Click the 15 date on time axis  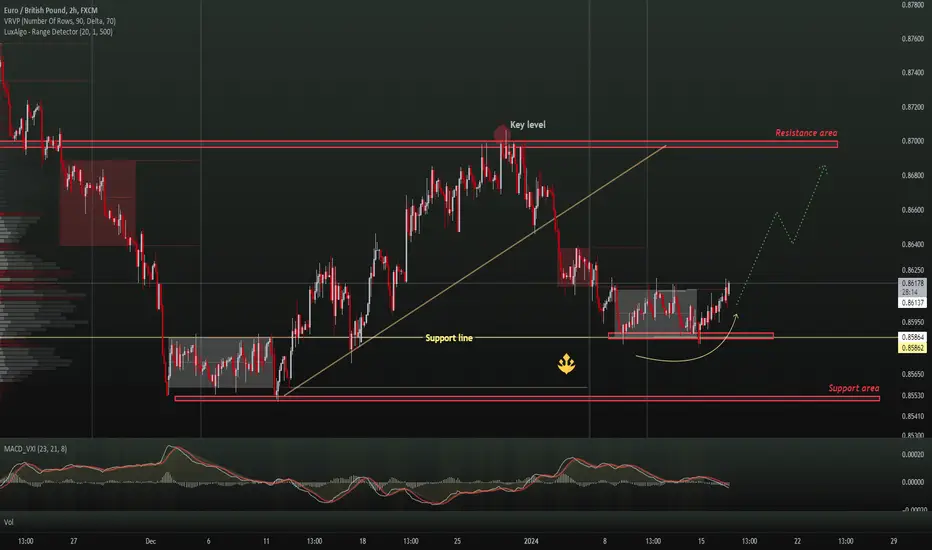[x=701, y=541]
